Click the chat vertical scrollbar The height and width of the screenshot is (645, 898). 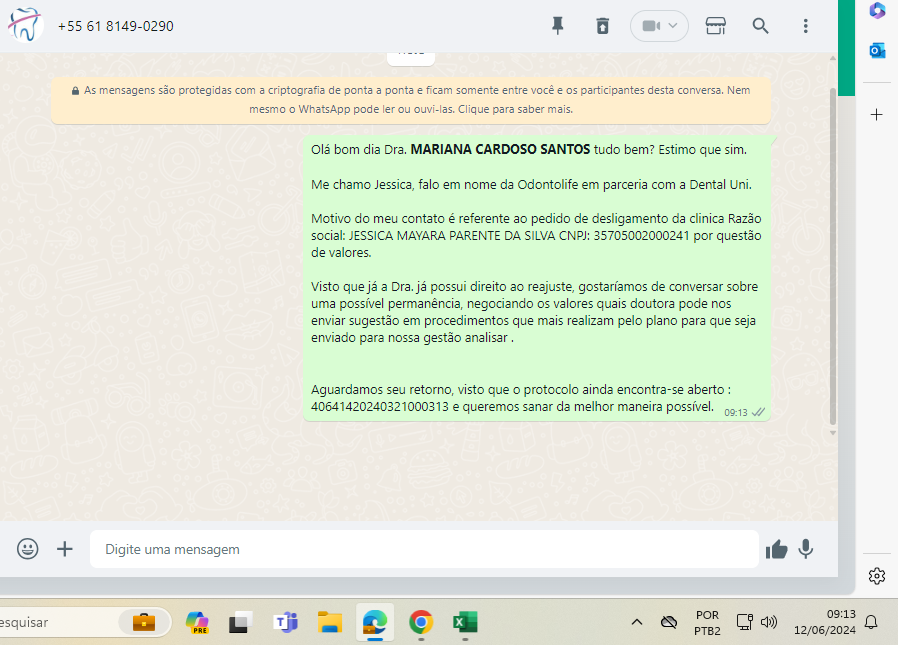833,255
